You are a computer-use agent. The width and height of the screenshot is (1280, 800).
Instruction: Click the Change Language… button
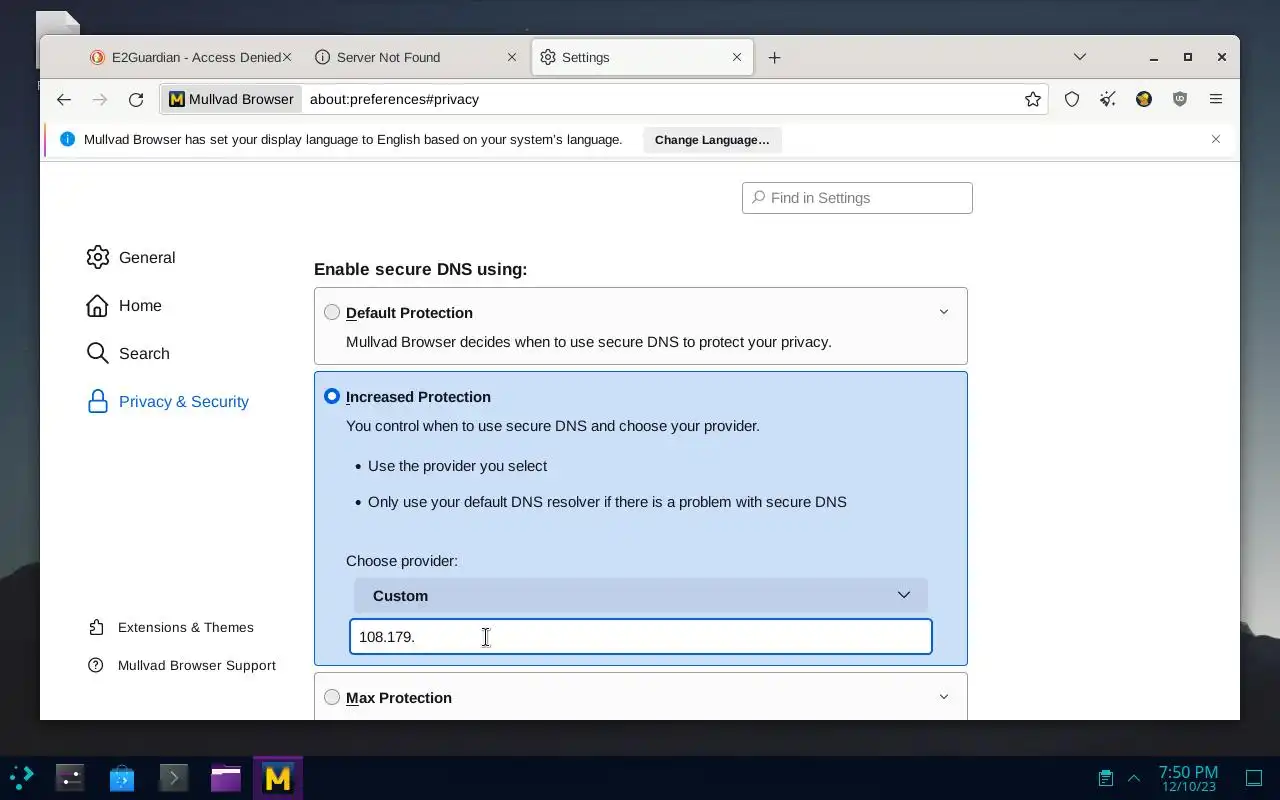click(x=712, y=140)
